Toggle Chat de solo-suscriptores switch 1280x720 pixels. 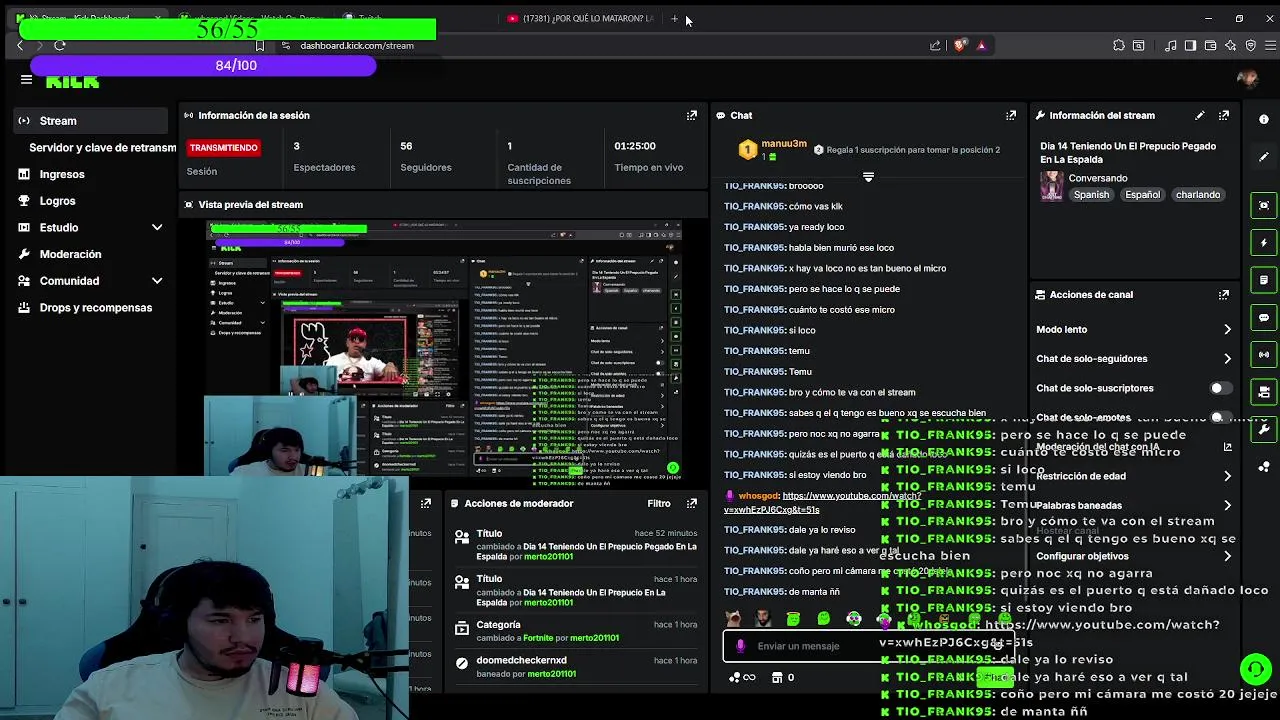tap(1221, 388)
